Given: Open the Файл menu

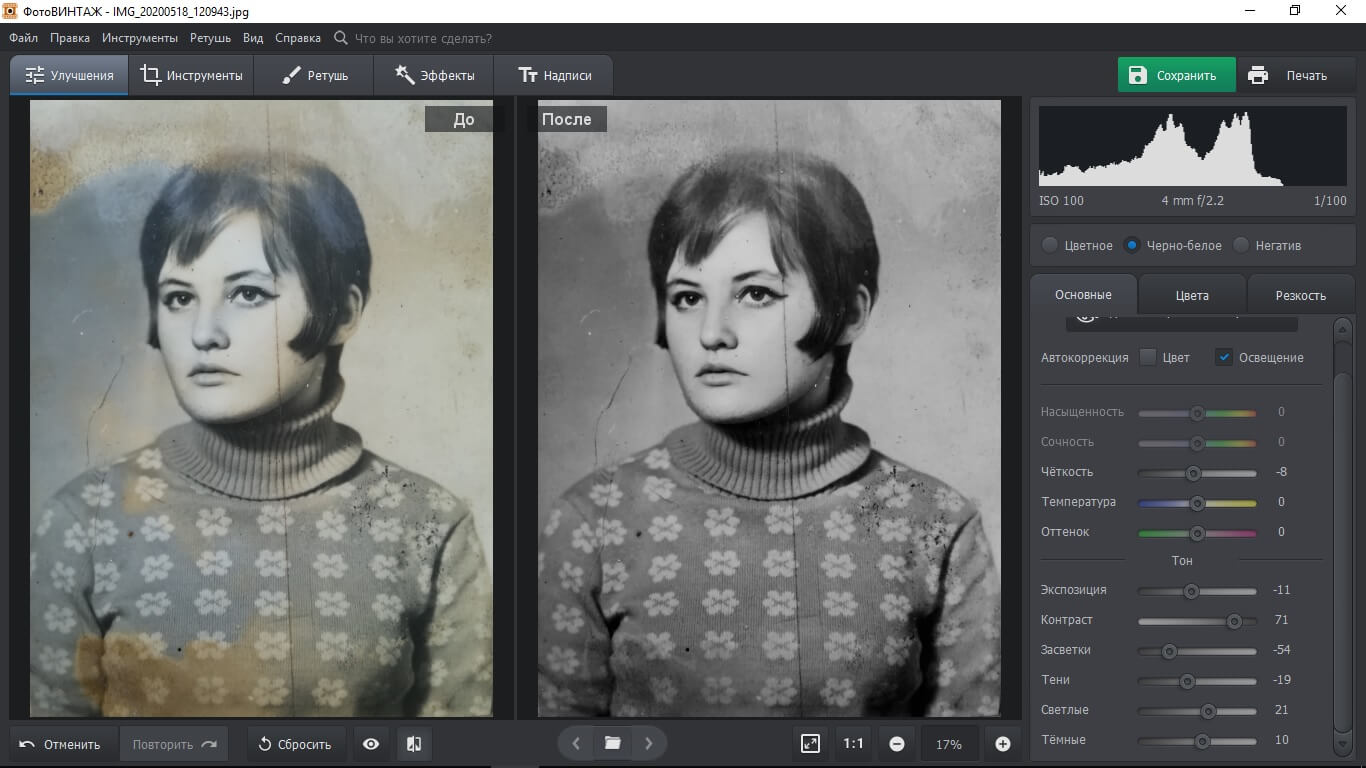Looking at the screenshot, I should [x=24, y=38].
